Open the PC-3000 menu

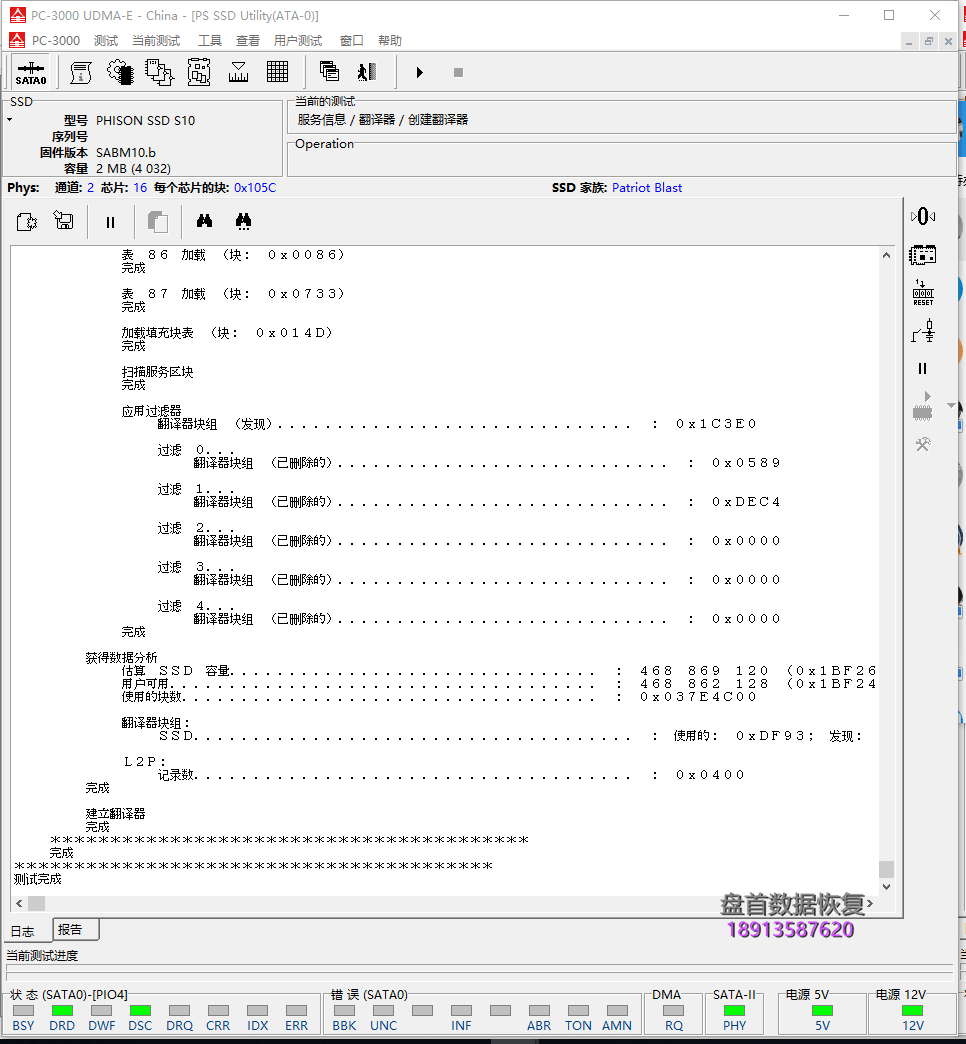[55, 41]
